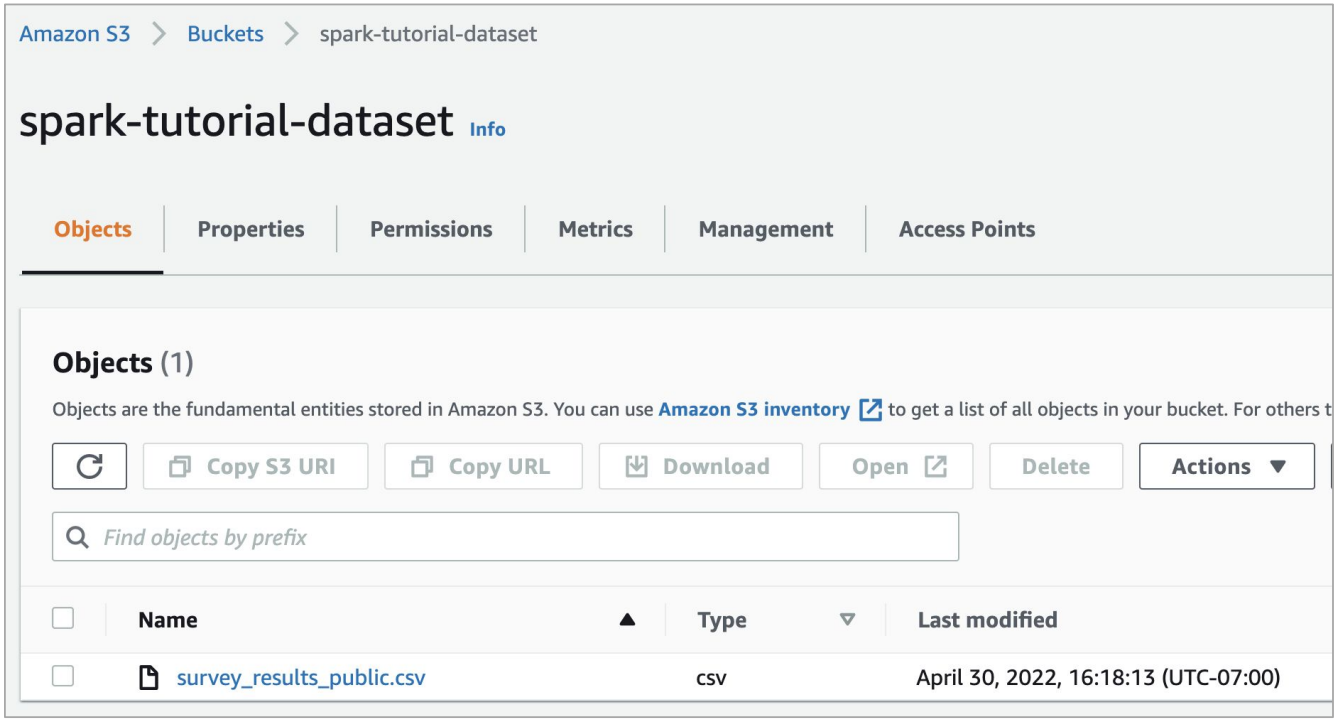Screen dimensions: 1339x723
Task: Focus the Find objects by prefix field
Action: (520, 538)
